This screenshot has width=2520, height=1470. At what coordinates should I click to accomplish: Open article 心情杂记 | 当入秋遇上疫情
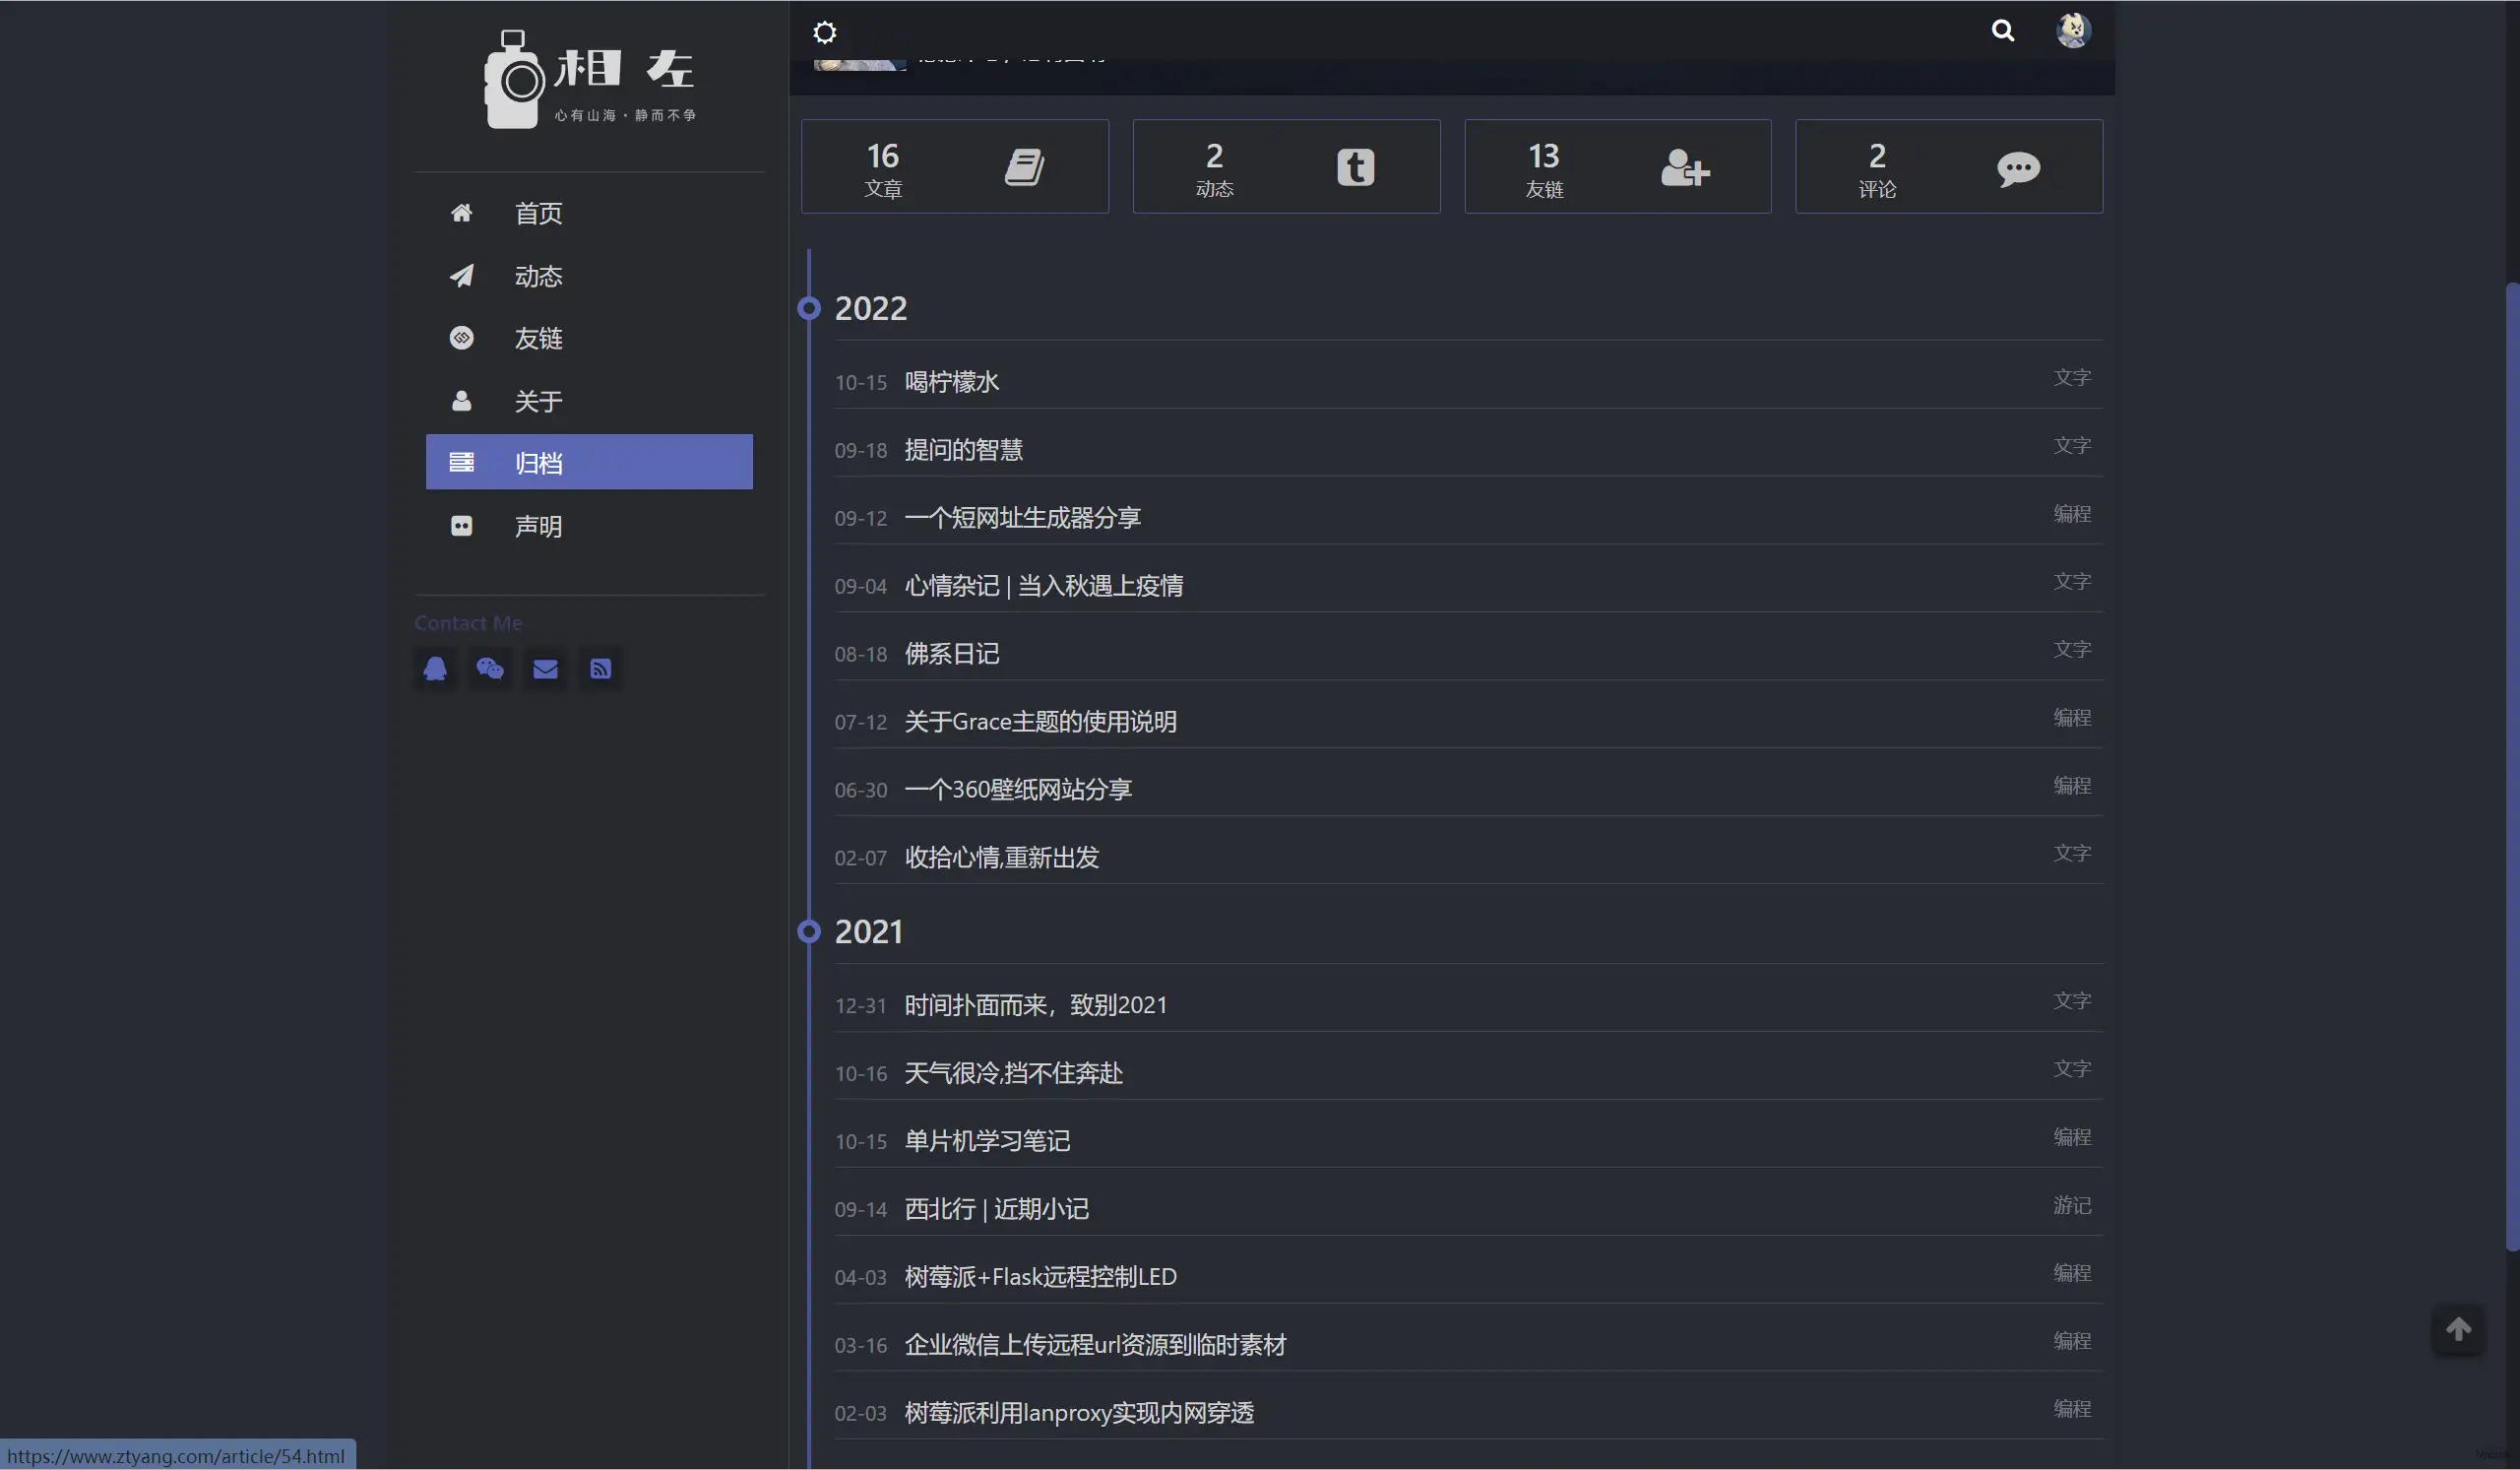pyautogui.click(x=1043, y=586)
